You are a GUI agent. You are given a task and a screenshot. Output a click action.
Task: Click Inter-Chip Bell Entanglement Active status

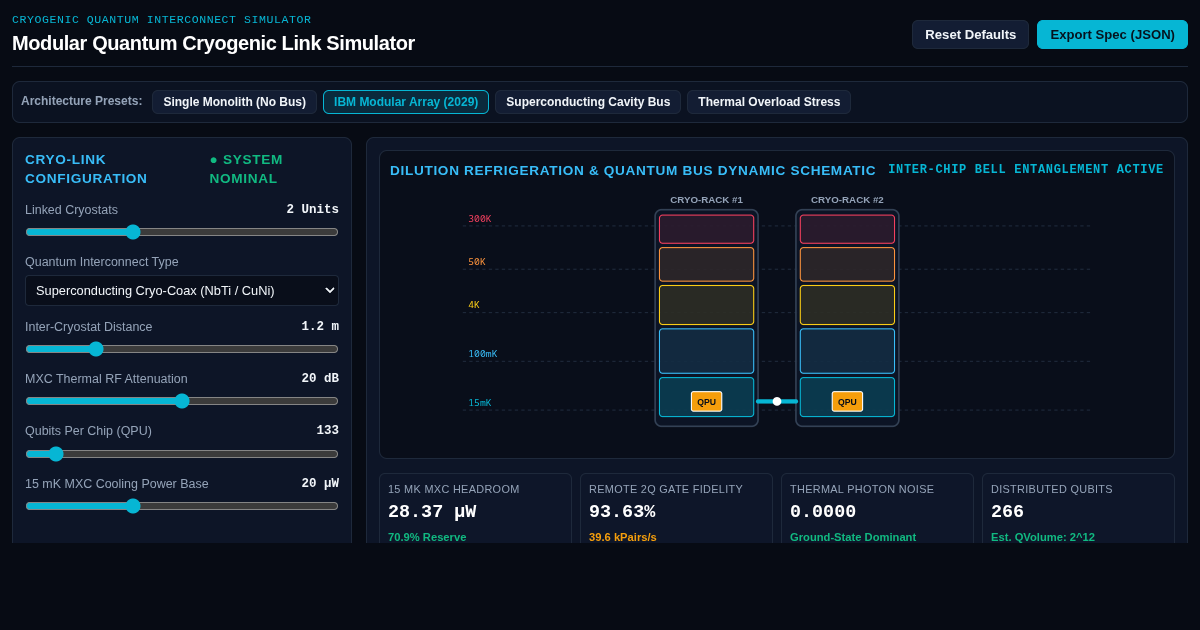(x=1026, y=170)
